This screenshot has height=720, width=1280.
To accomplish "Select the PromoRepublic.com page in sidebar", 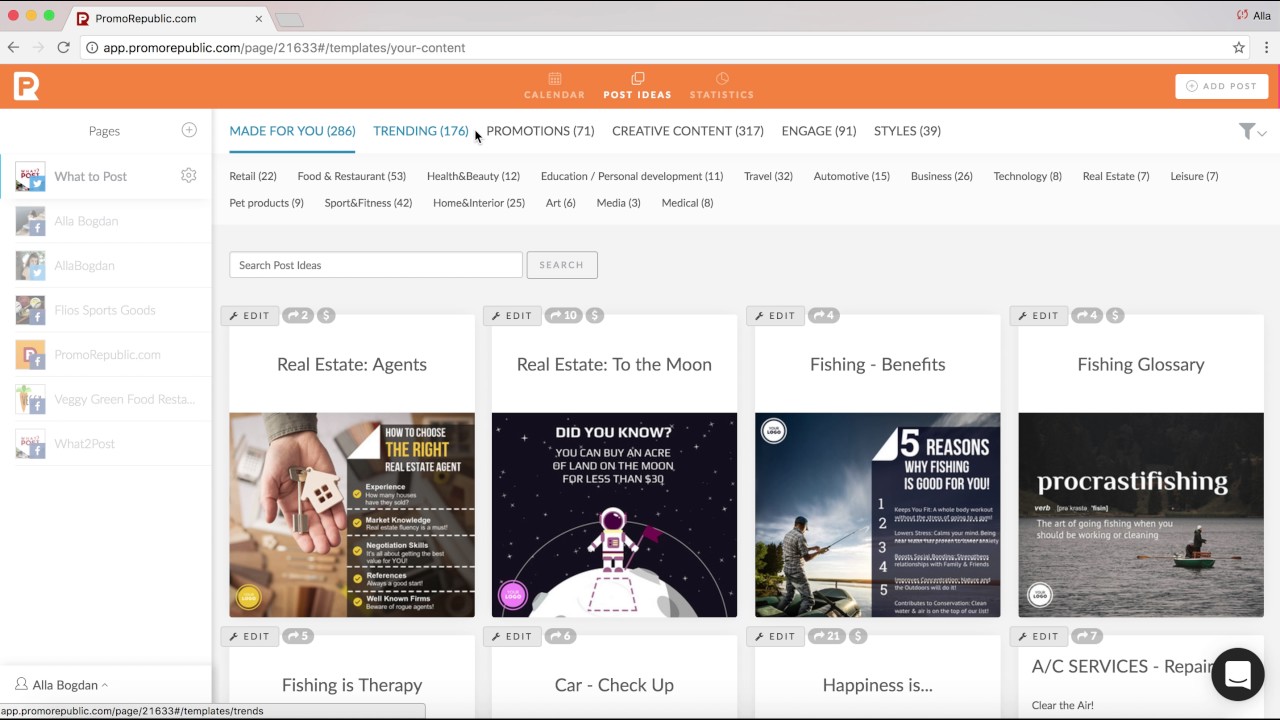I will click(x=105, y=354).
